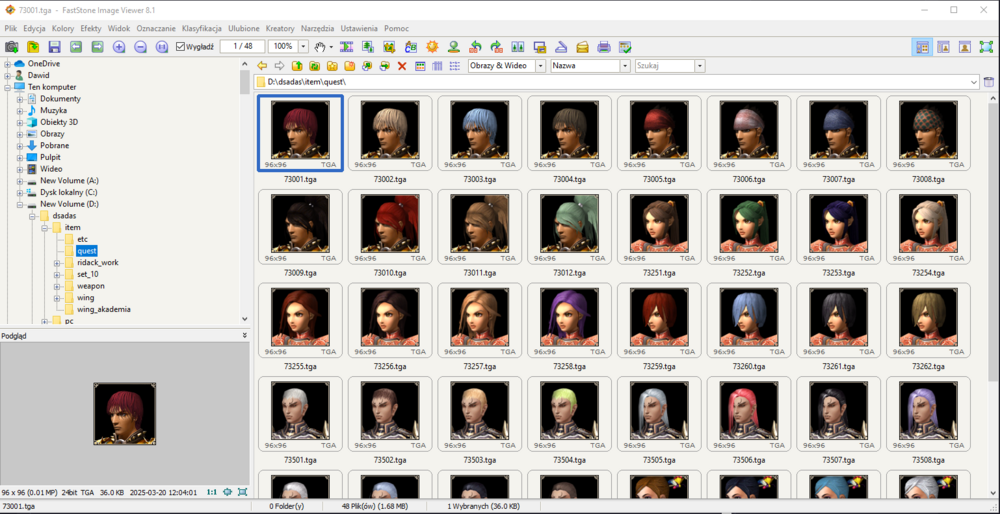Click the folder tree vertical scrollbar
The height and width of the screenshot is (514, 1000).
(x=245, y=191)
